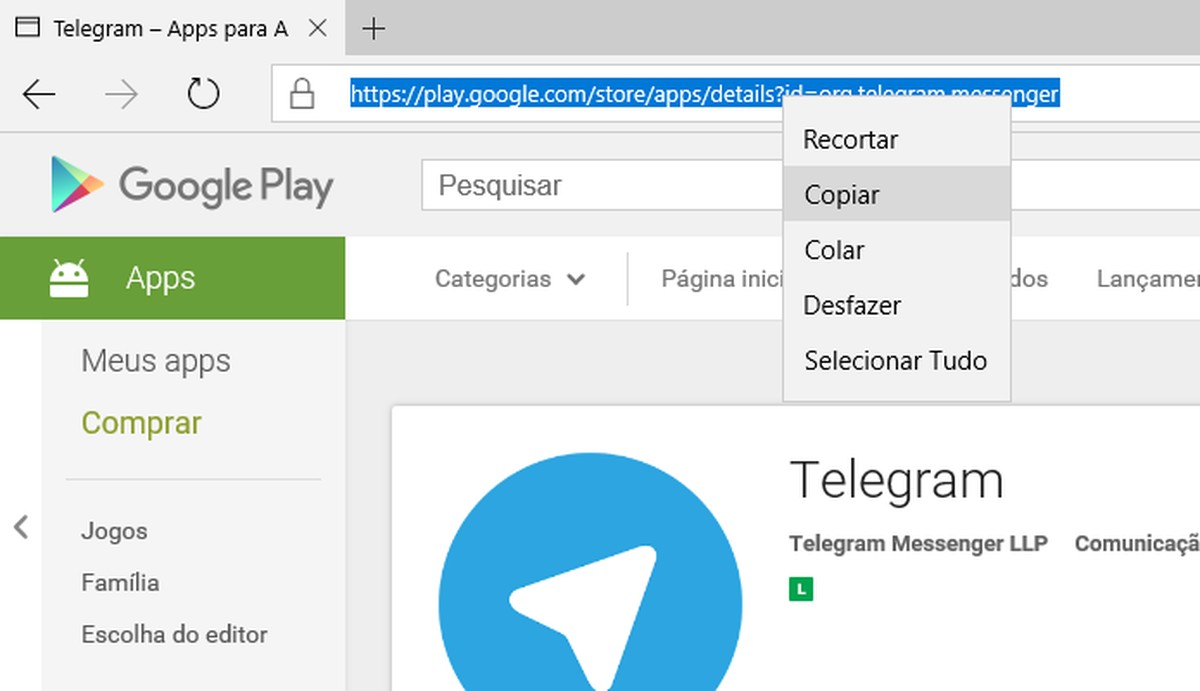
Task: Open "Página inicial" in the navigation bar
Action: tap(722, 280)
